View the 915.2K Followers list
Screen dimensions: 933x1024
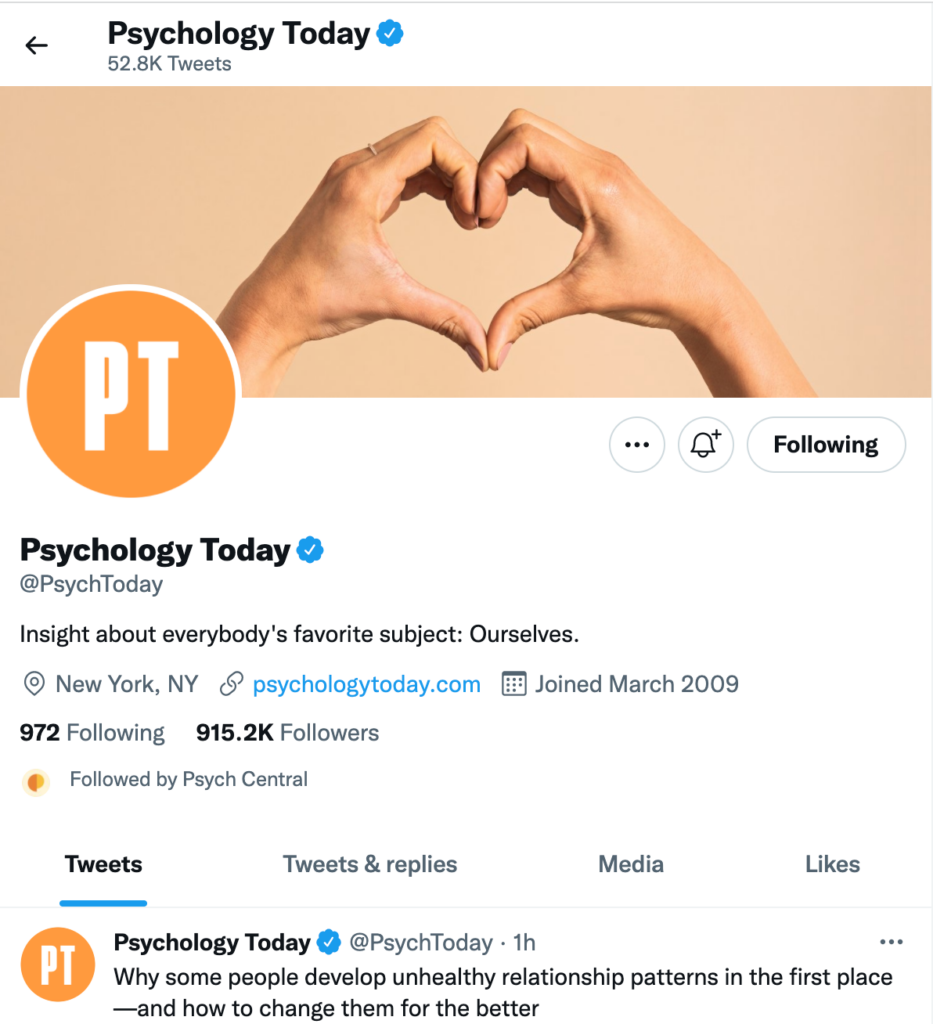point(287,733)
